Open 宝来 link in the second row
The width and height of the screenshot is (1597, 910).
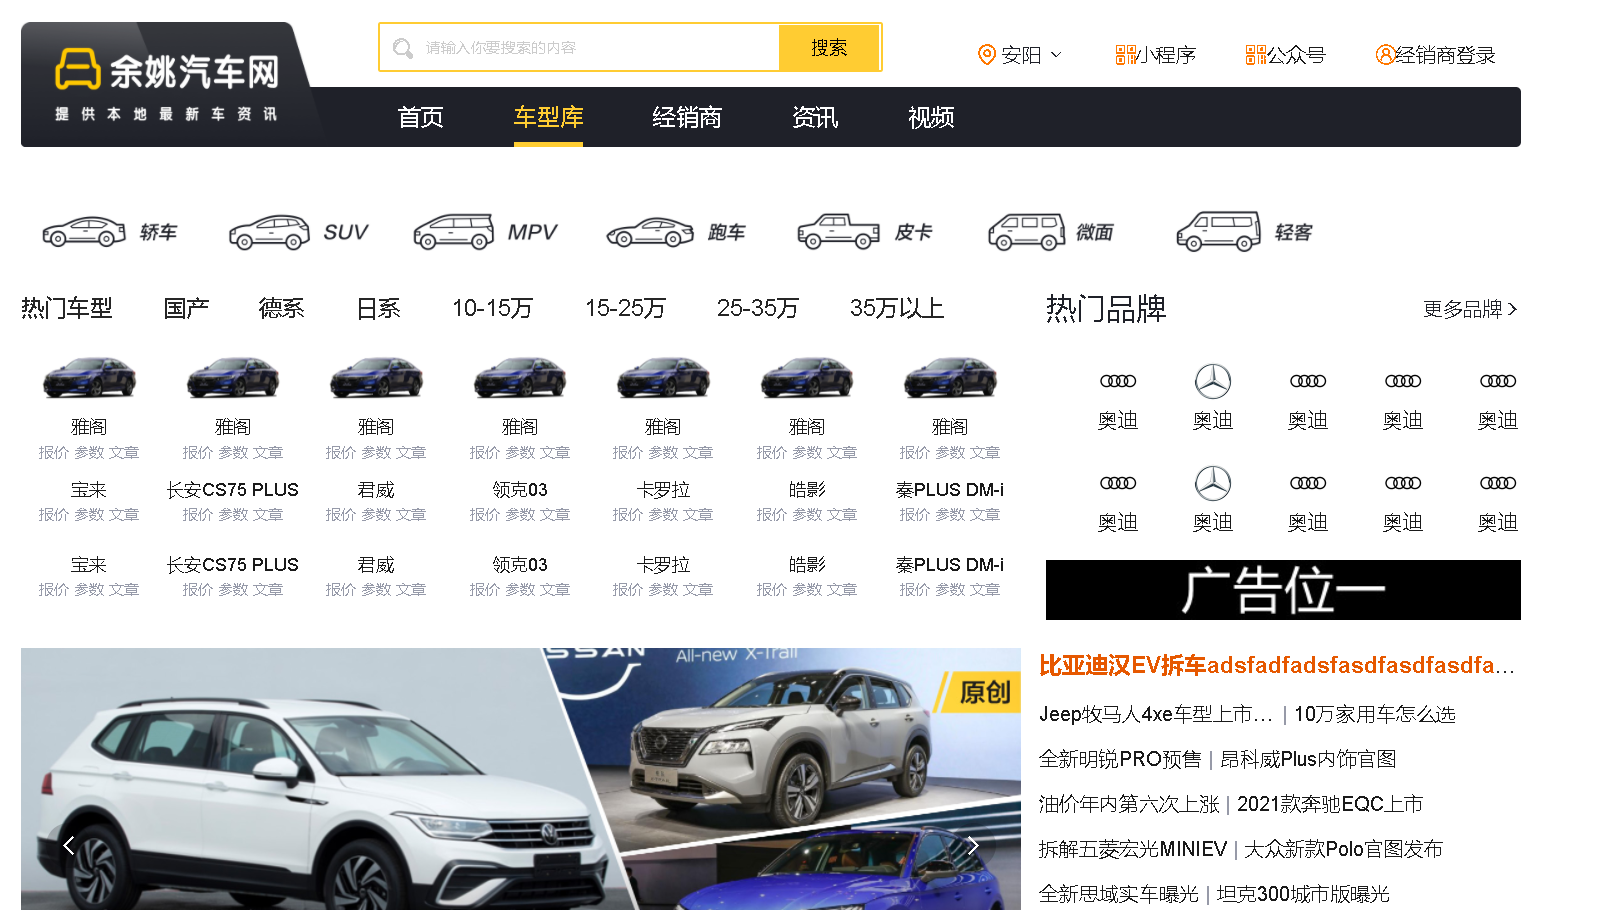tap(89, 490)
